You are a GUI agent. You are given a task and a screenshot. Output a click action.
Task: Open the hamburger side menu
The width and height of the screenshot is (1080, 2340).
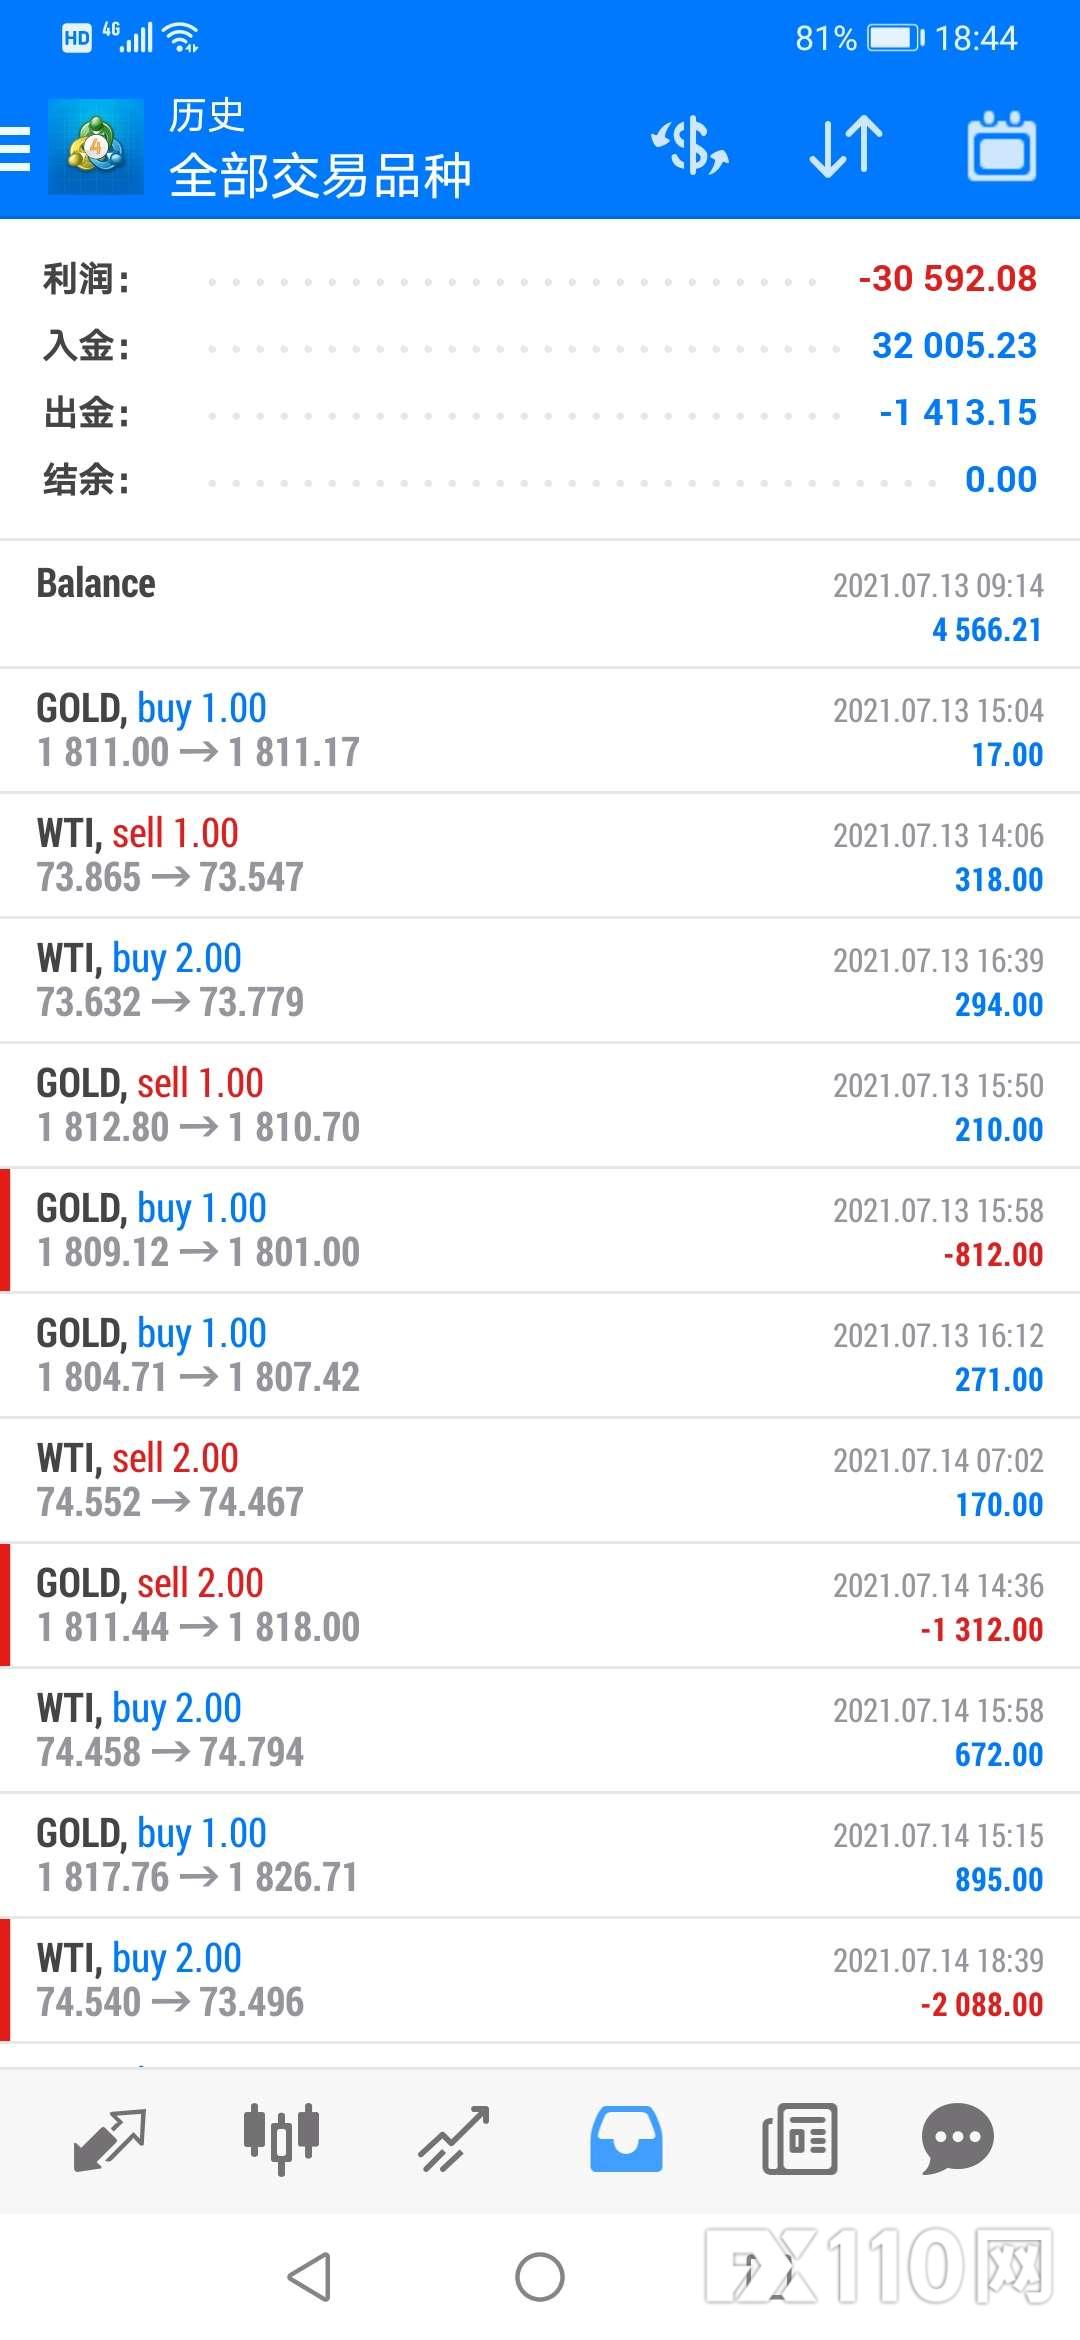pyautogui.click(x=15, y=149)
